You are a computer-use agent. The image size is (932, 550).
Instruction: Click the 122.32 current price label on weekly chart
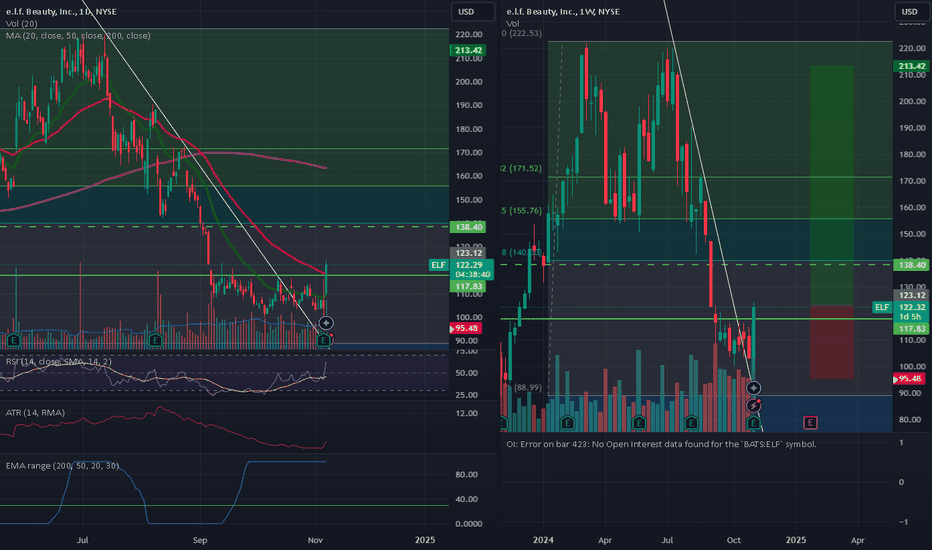911,312
